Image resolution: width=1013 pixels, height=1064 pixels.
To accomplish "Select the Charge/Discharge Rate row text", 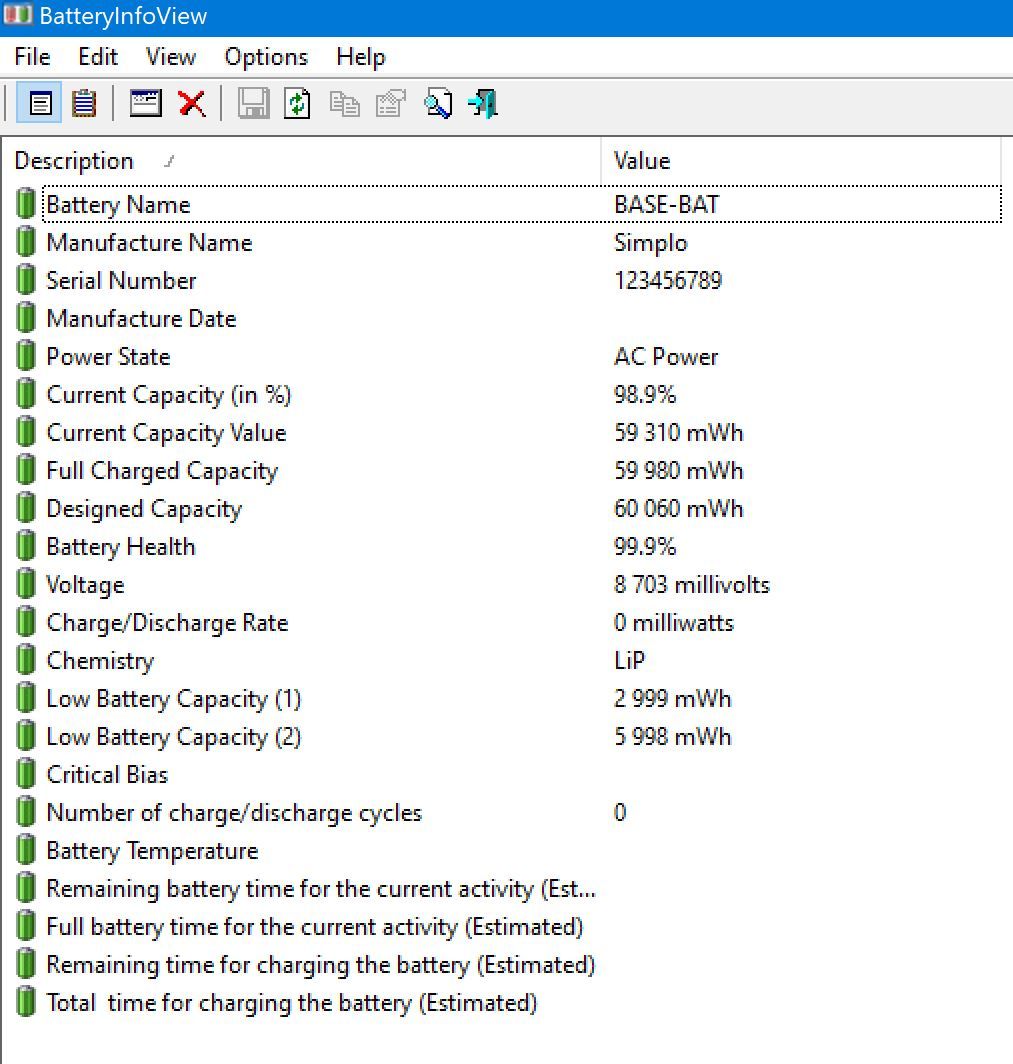I will 167,623.
